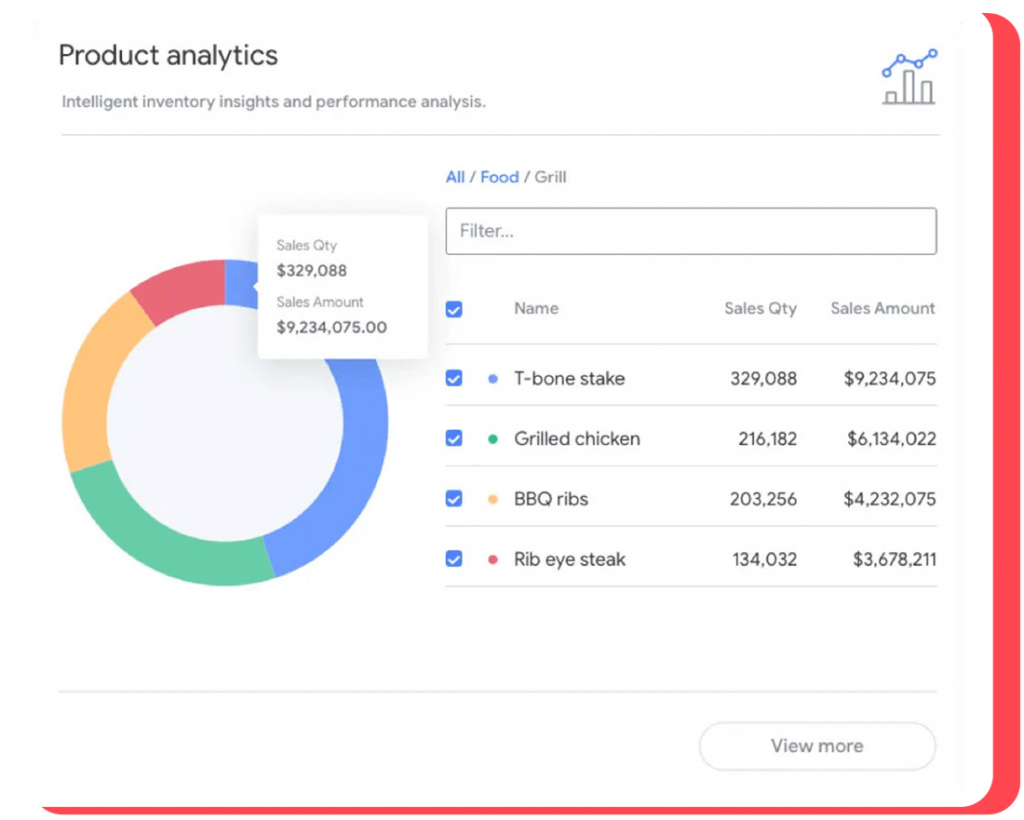Image resolution: width=1024 pixels, height=820 pixels.
Task: Open the Food breadcrumb link
Action: click(x=499, y=177)
